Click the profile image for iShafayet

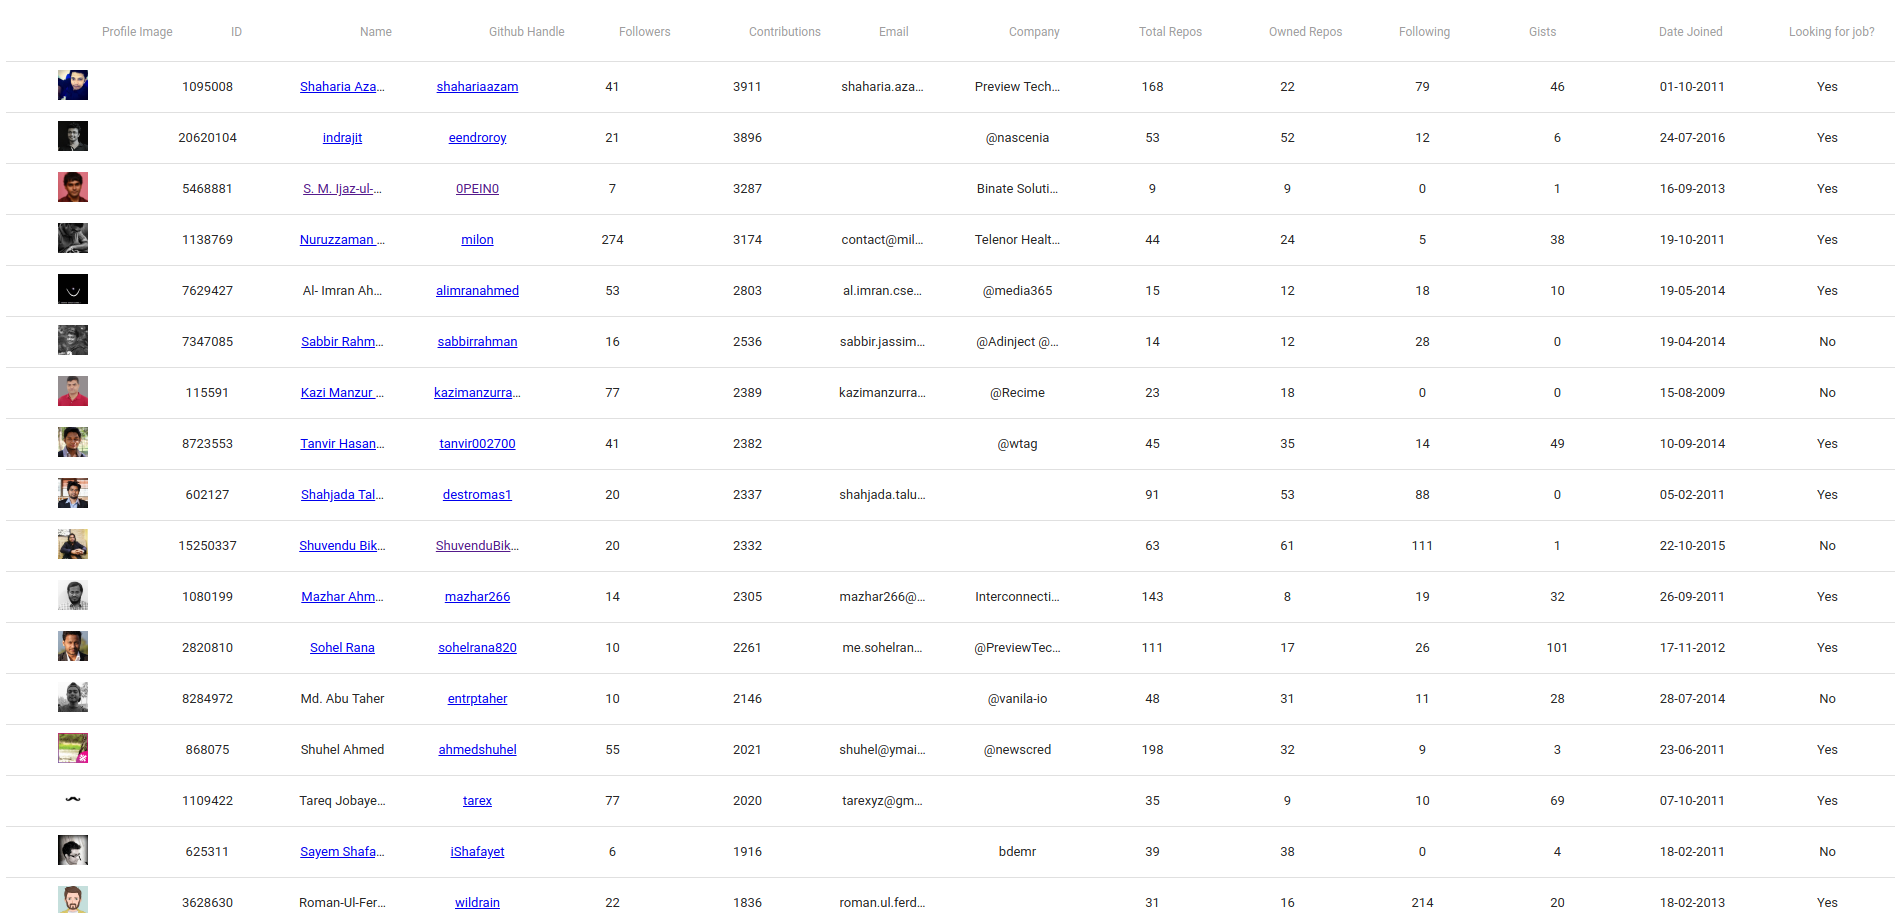tap(73, 851)
